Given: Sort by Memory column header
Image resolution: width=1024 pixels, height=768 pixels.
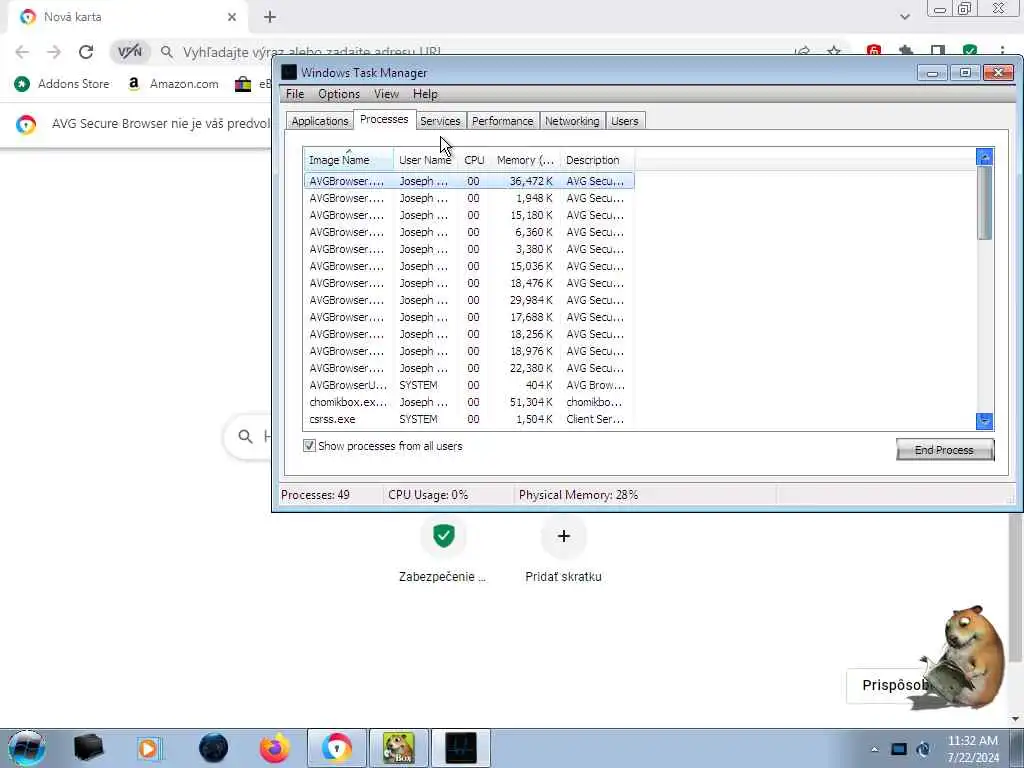Looking at the screenshot, I should (525, 160).
